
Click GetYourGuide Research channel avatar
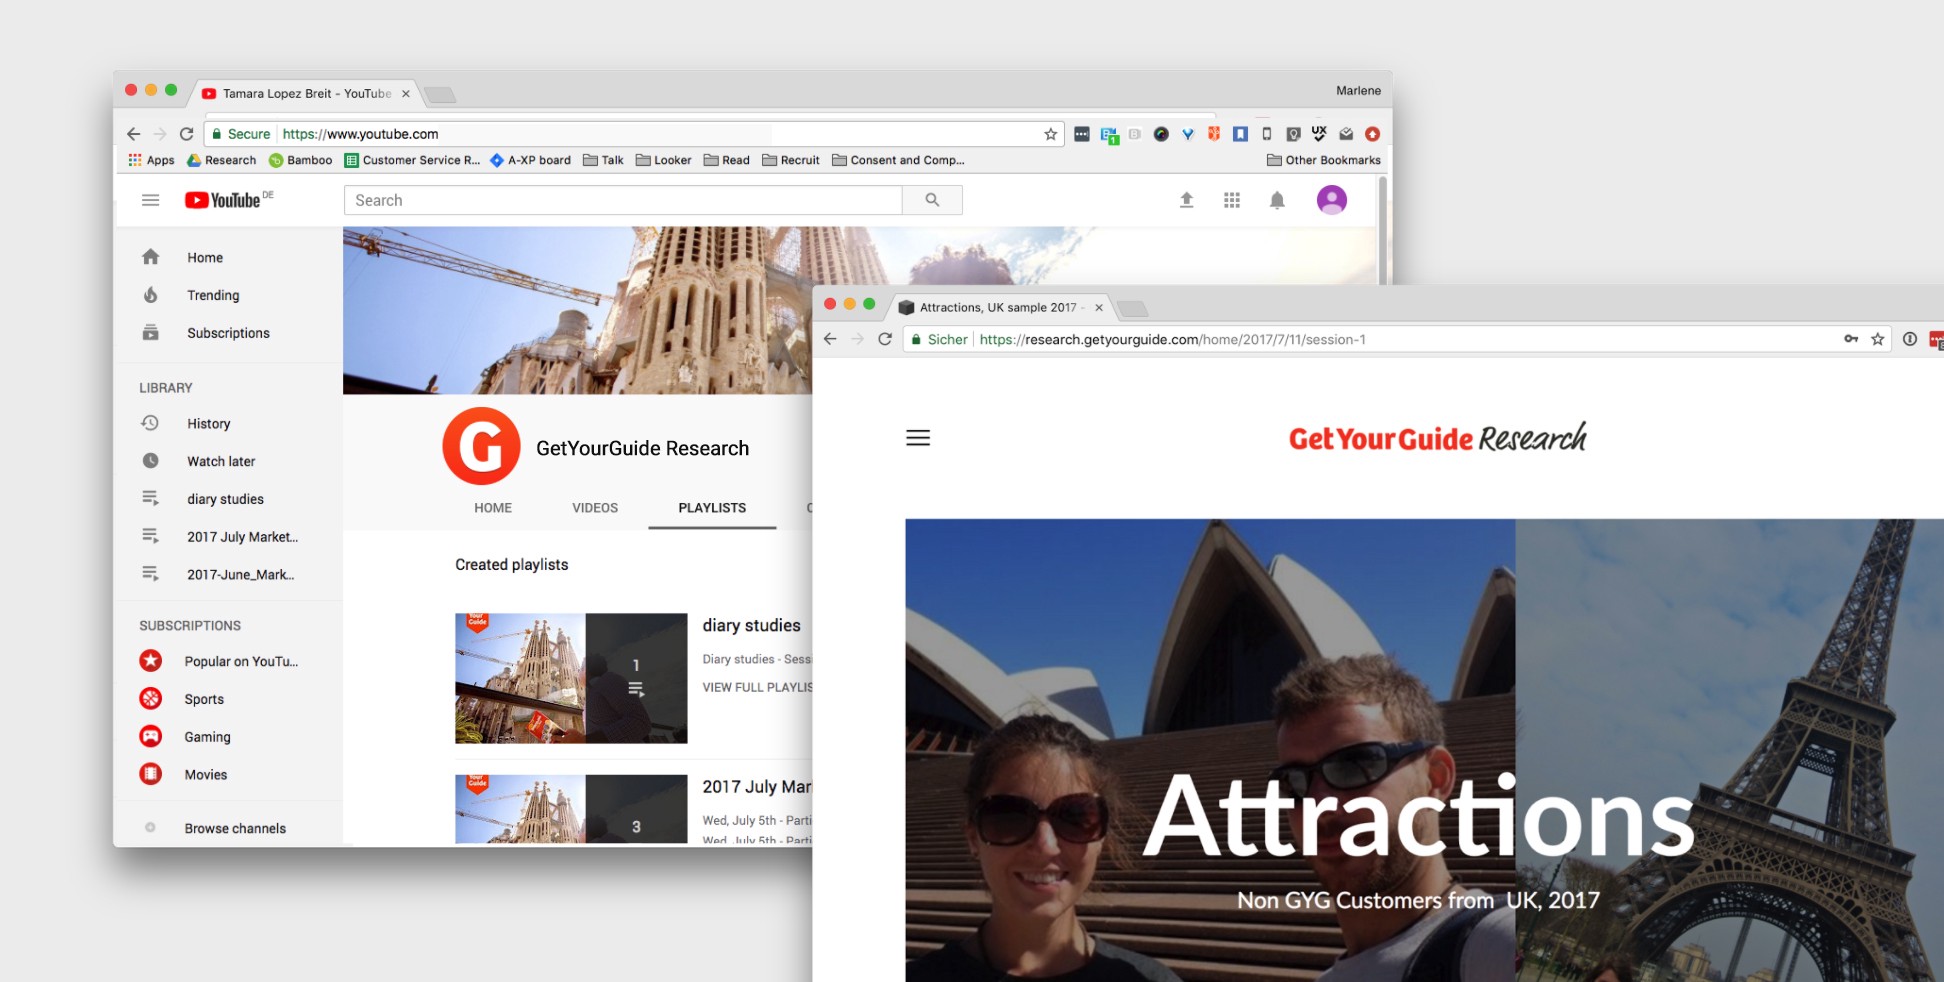click(481, 446)
